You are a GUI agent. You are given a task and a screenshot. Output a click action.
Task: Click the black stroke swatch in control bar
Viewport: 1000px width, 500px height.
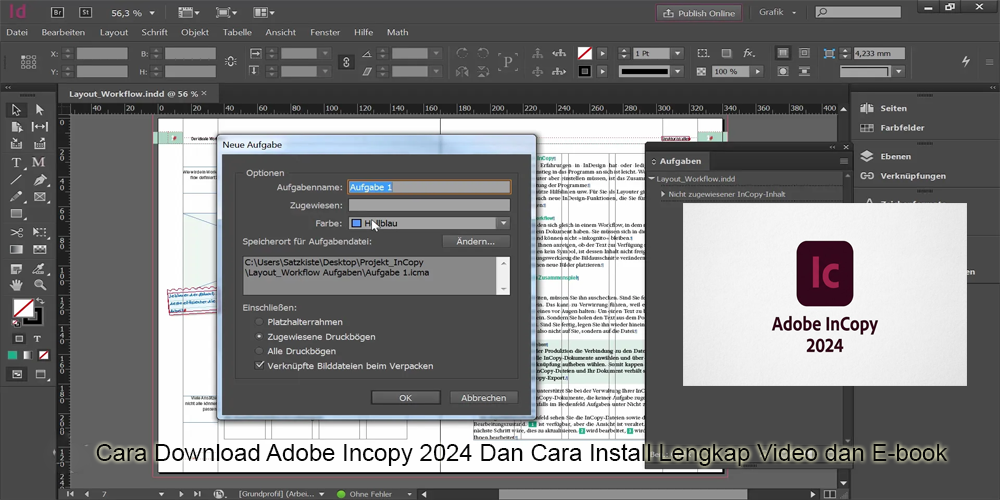point(584,71)
